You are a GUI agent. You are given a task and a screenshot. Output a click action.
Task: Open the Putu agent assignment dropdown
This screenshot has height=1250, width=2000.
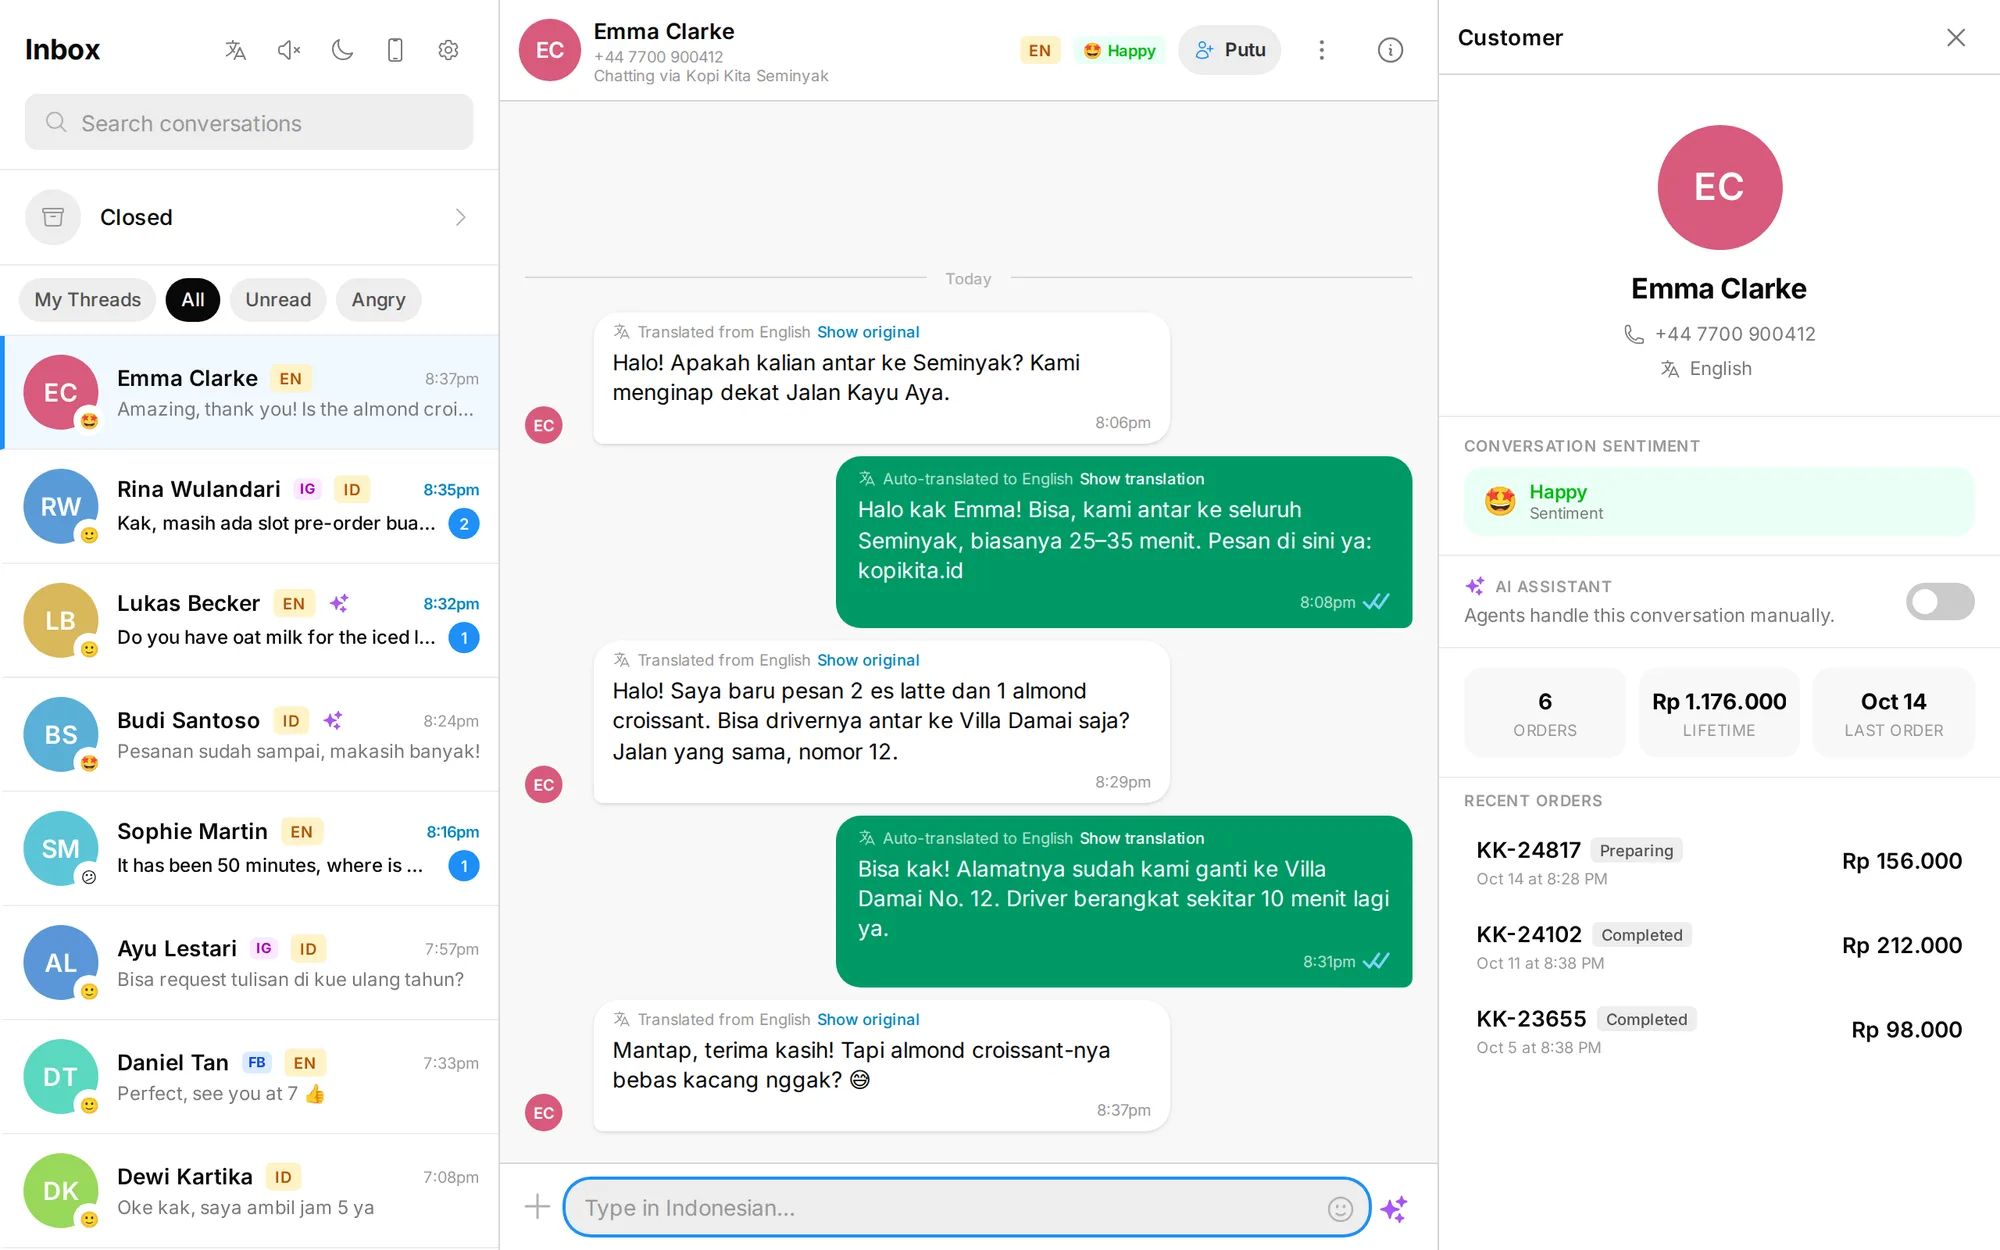coord(1229,50)
